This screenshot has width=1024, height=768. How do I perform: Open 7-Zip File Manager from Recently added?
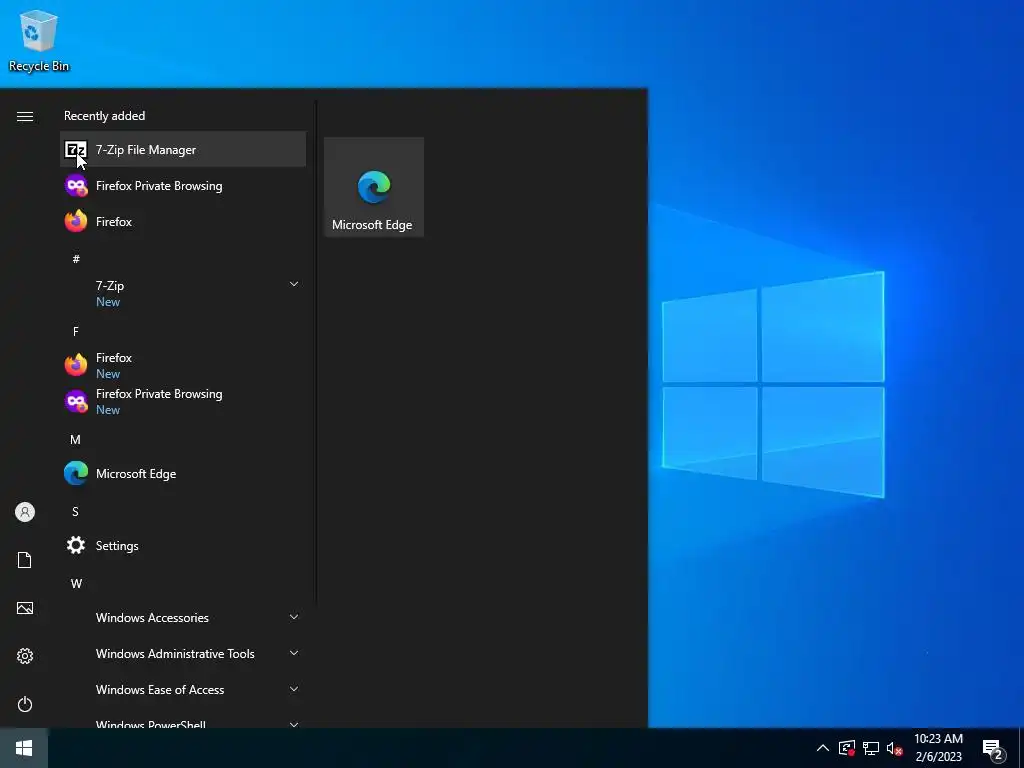click(x=183, y=150)
